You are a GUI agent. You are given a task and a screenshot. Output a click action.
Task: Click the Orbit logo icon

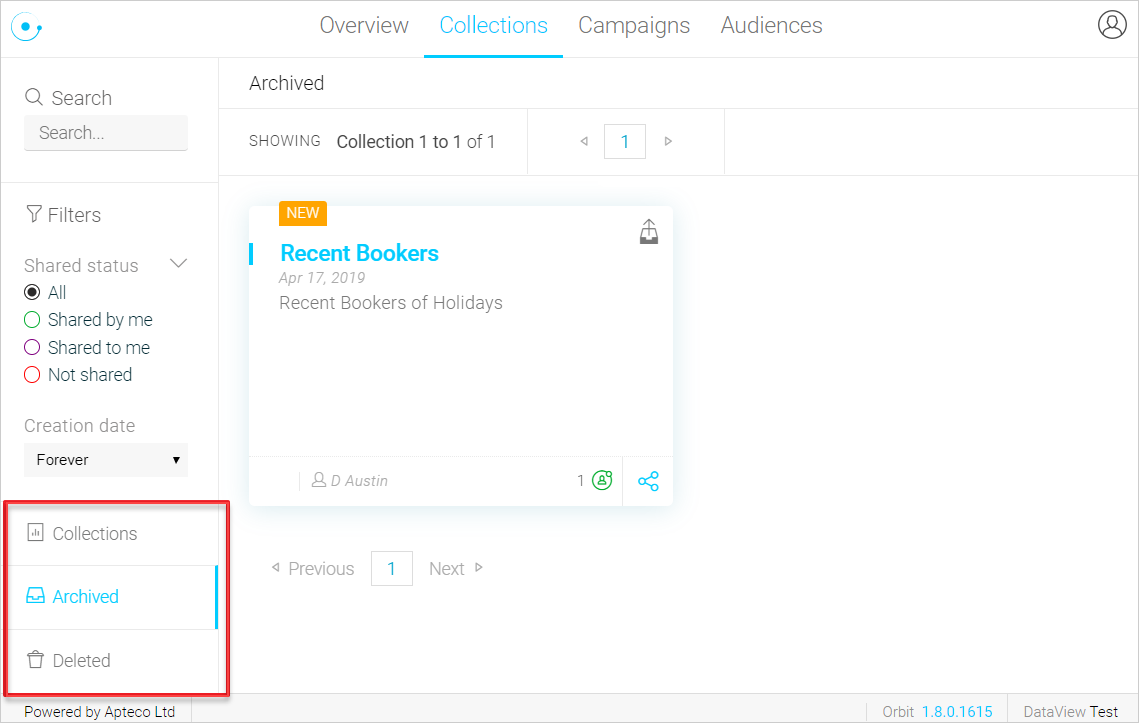point(26,27)
